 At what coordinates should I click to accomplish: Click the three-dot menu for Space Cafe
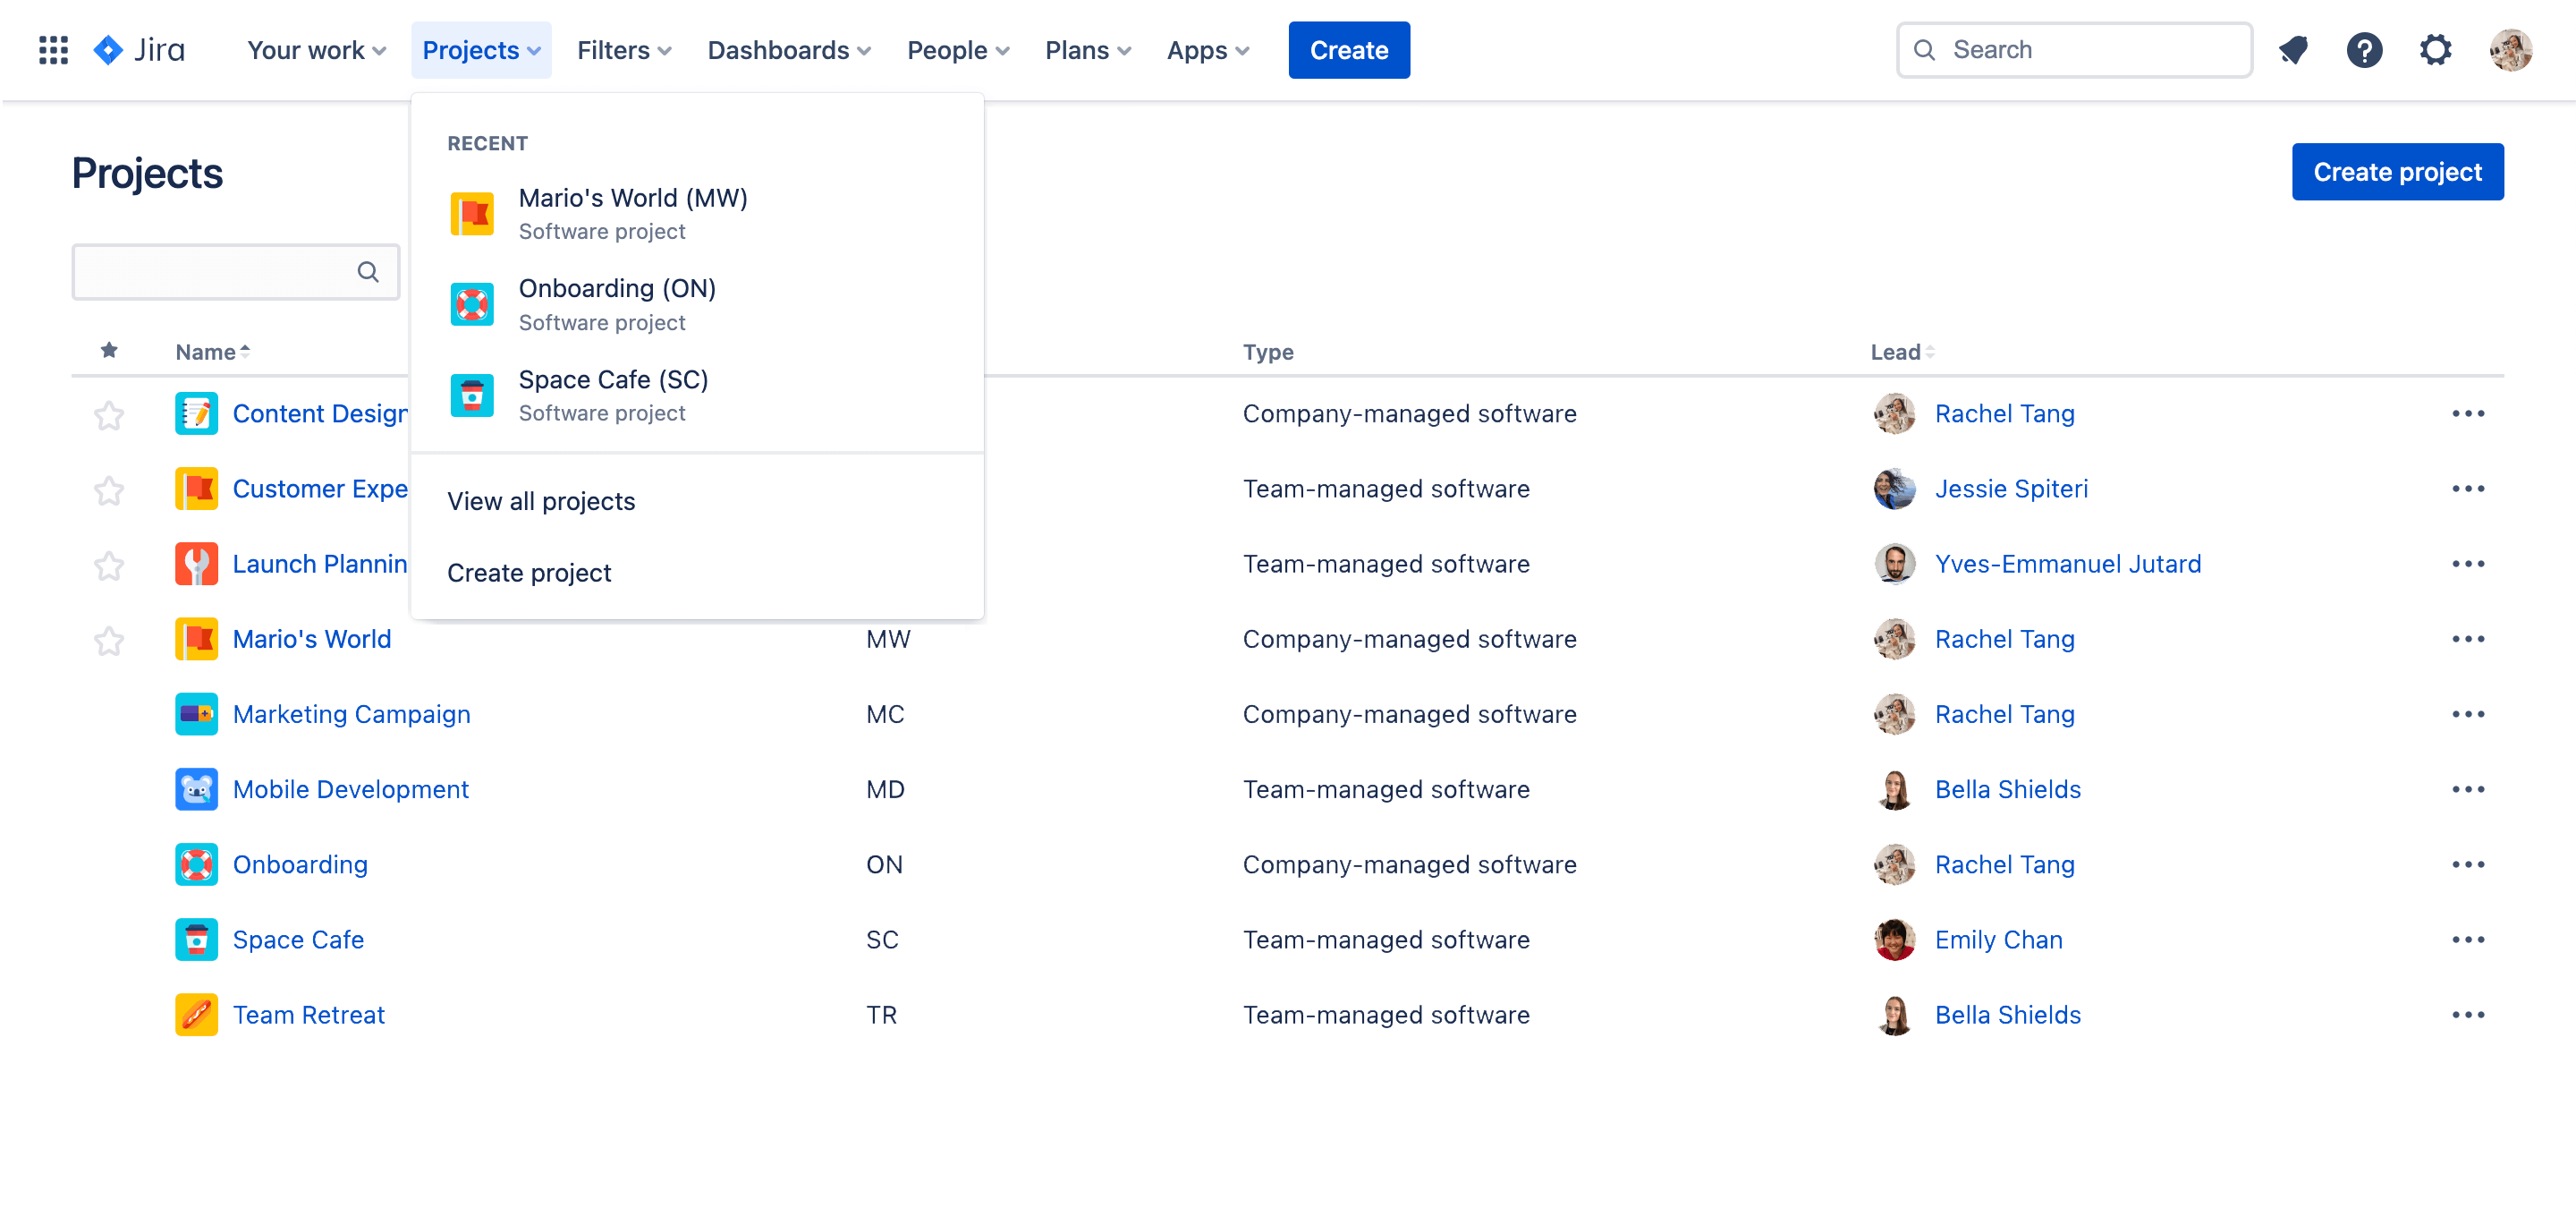point(2470,940)
